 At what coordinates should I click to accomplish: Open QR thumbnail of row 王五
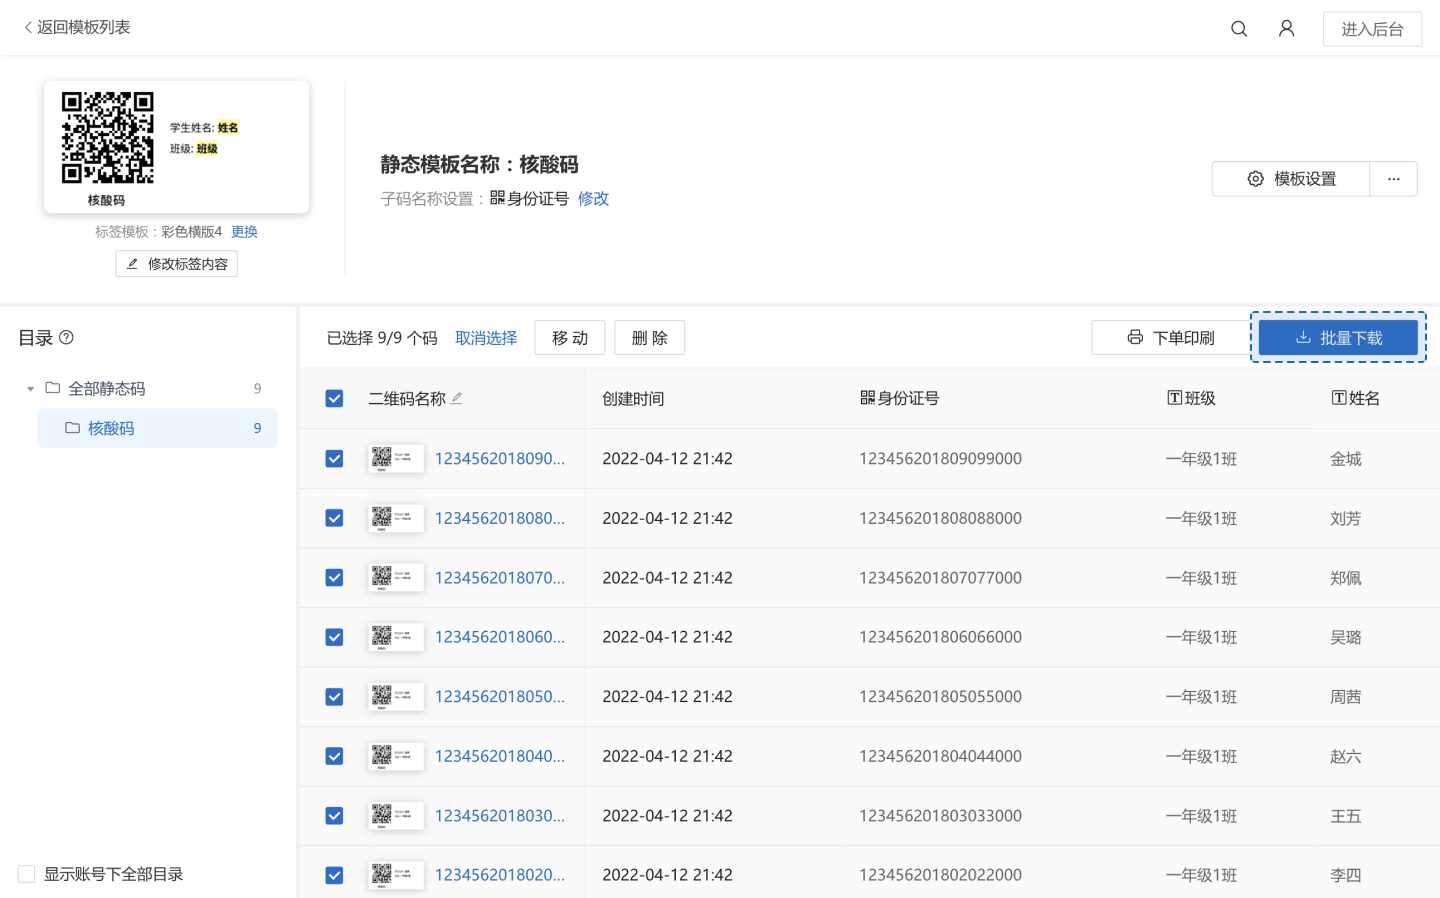[396, 816]
